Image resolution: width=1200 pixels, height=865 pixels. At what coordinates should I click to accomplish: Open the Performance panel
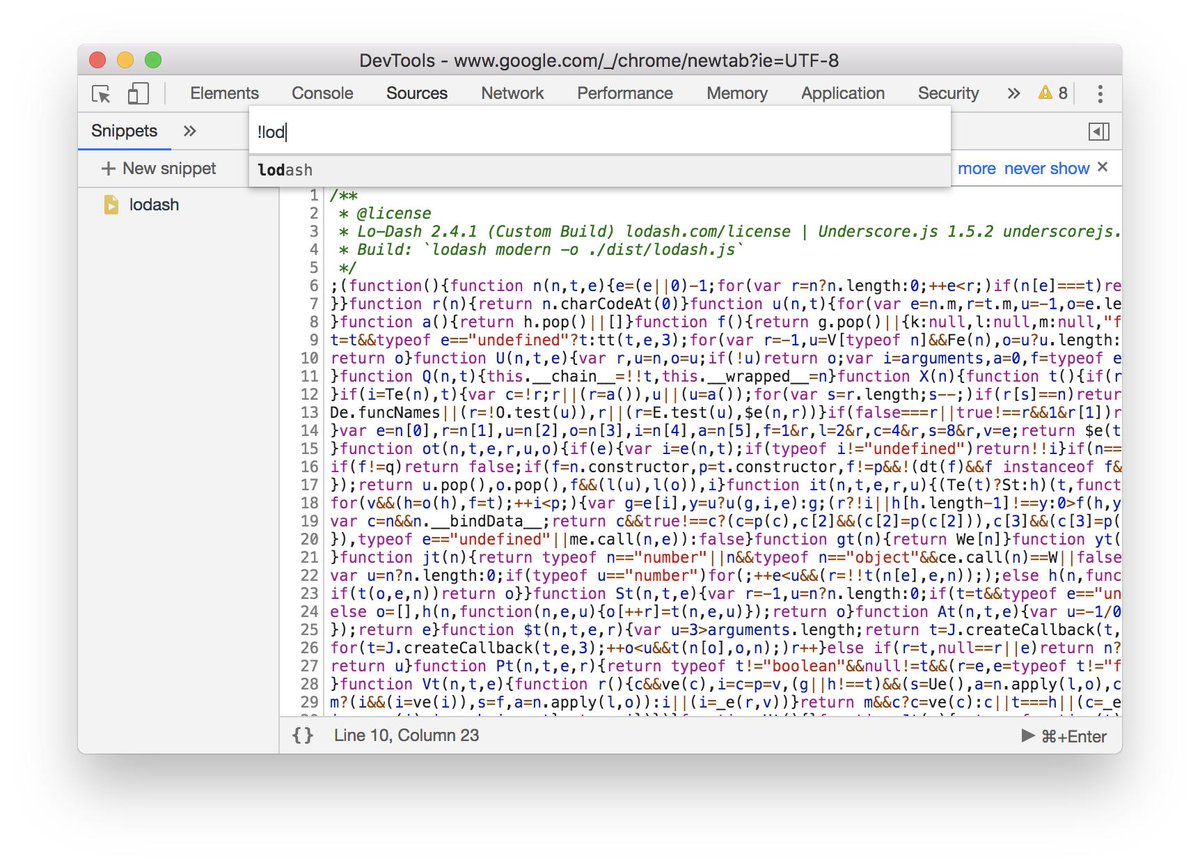(625, 93)
